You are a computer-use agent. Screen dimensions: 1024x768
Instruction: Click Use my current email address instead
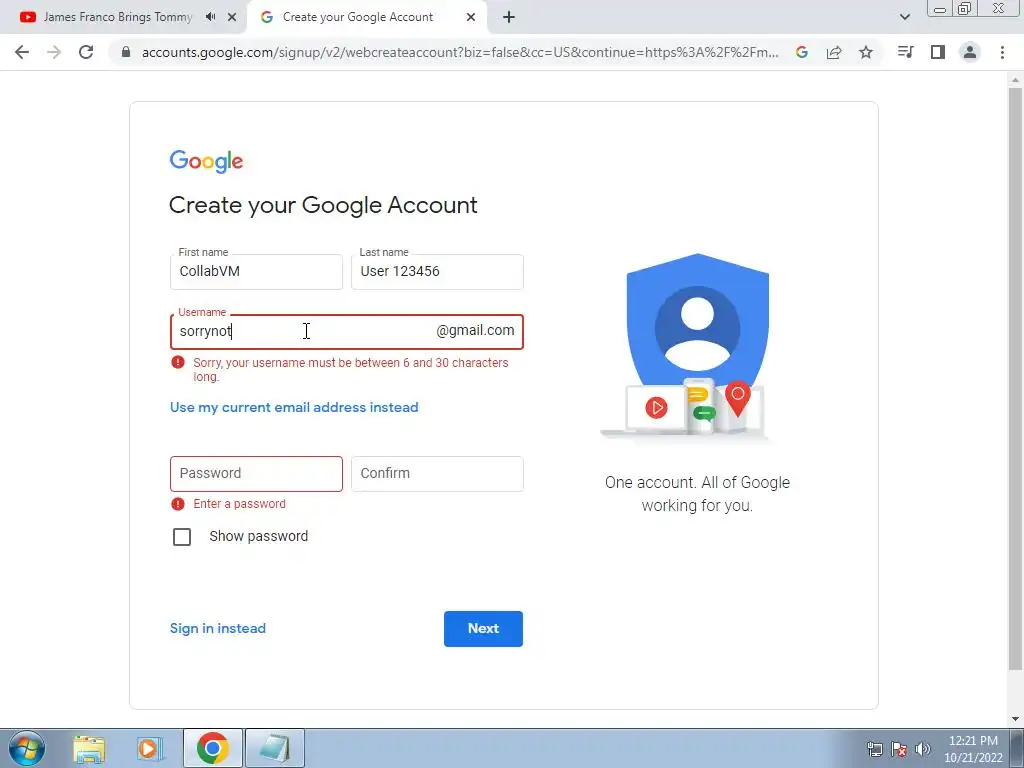coord(294,408)
